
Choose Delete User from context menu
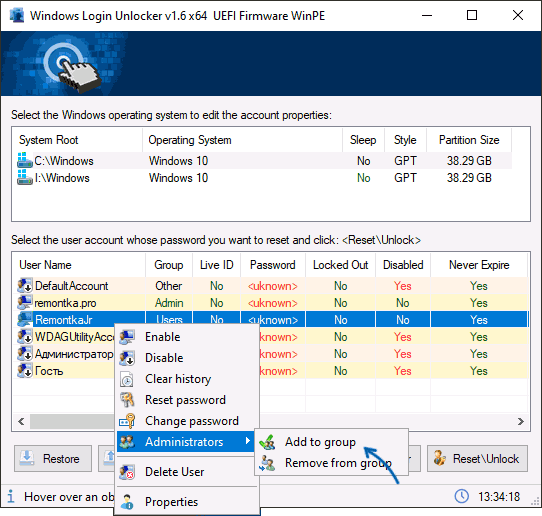(187, 472)
